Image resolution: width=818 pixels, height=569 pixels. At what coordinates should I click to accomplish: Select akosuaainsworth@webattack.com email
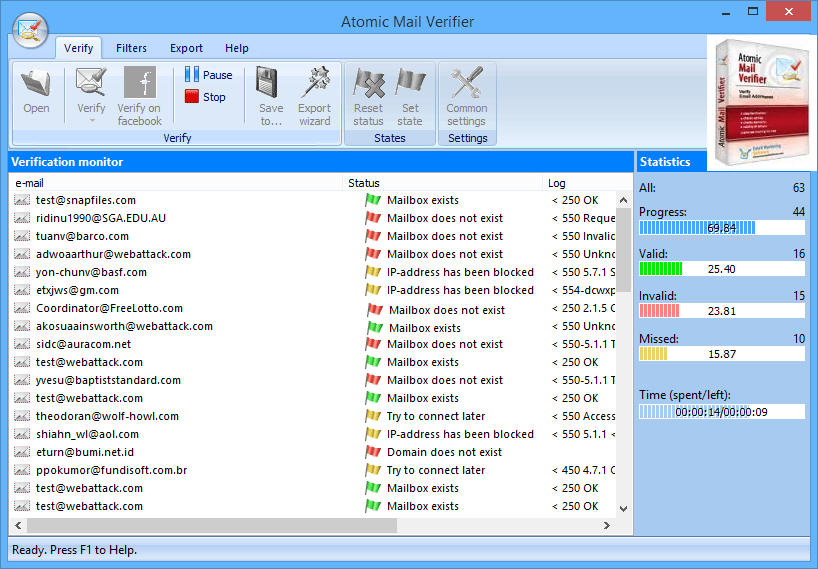click(124, 326)
